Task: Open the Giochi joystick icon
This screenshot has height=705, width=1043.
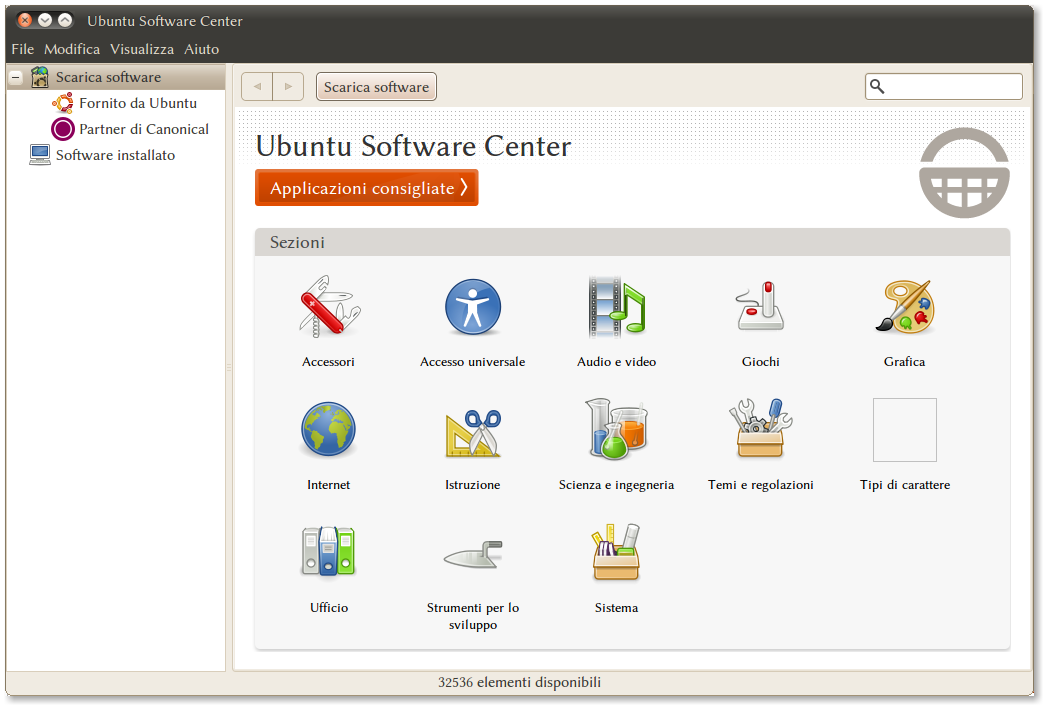Action: coord(760,306)
